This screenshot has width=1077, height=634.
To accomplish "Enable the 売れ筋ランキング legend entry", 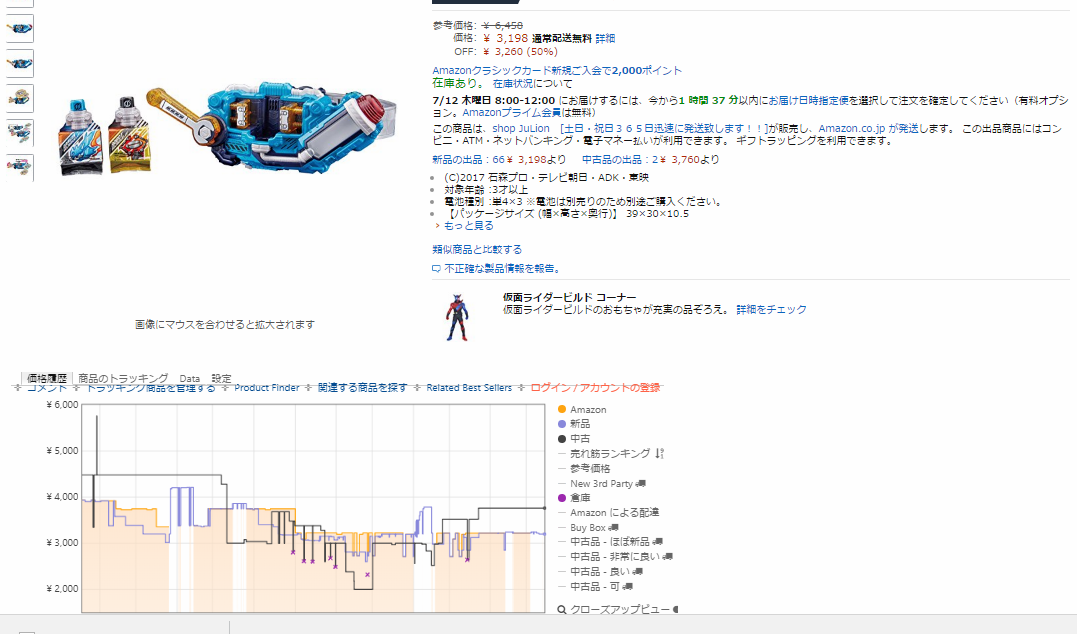I will tap(610, 454).
